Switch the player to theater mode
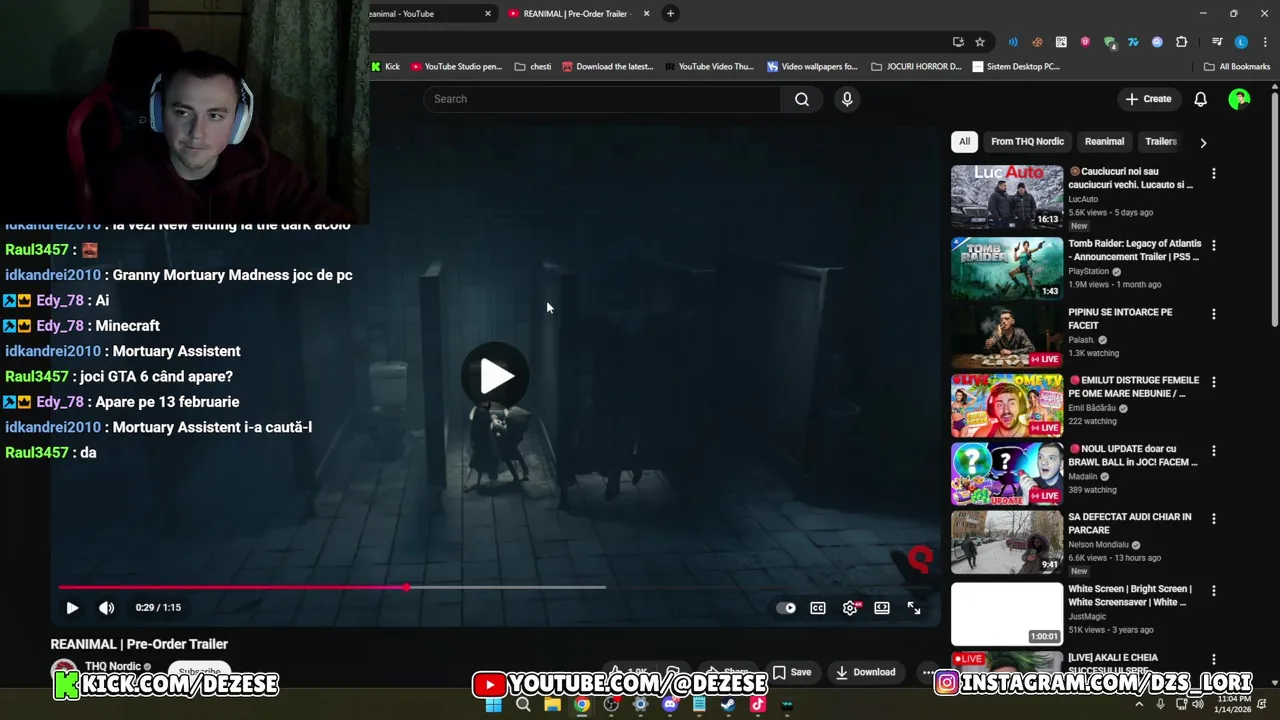1280x720 pixels. (x=882, y=608)
